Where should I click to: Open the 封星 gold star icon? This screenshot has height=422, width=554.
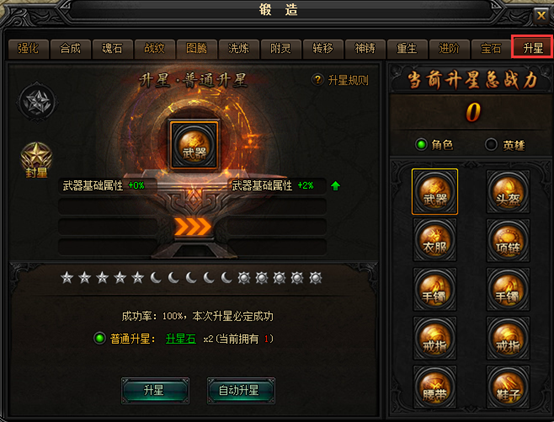click(x=36, y=159)
